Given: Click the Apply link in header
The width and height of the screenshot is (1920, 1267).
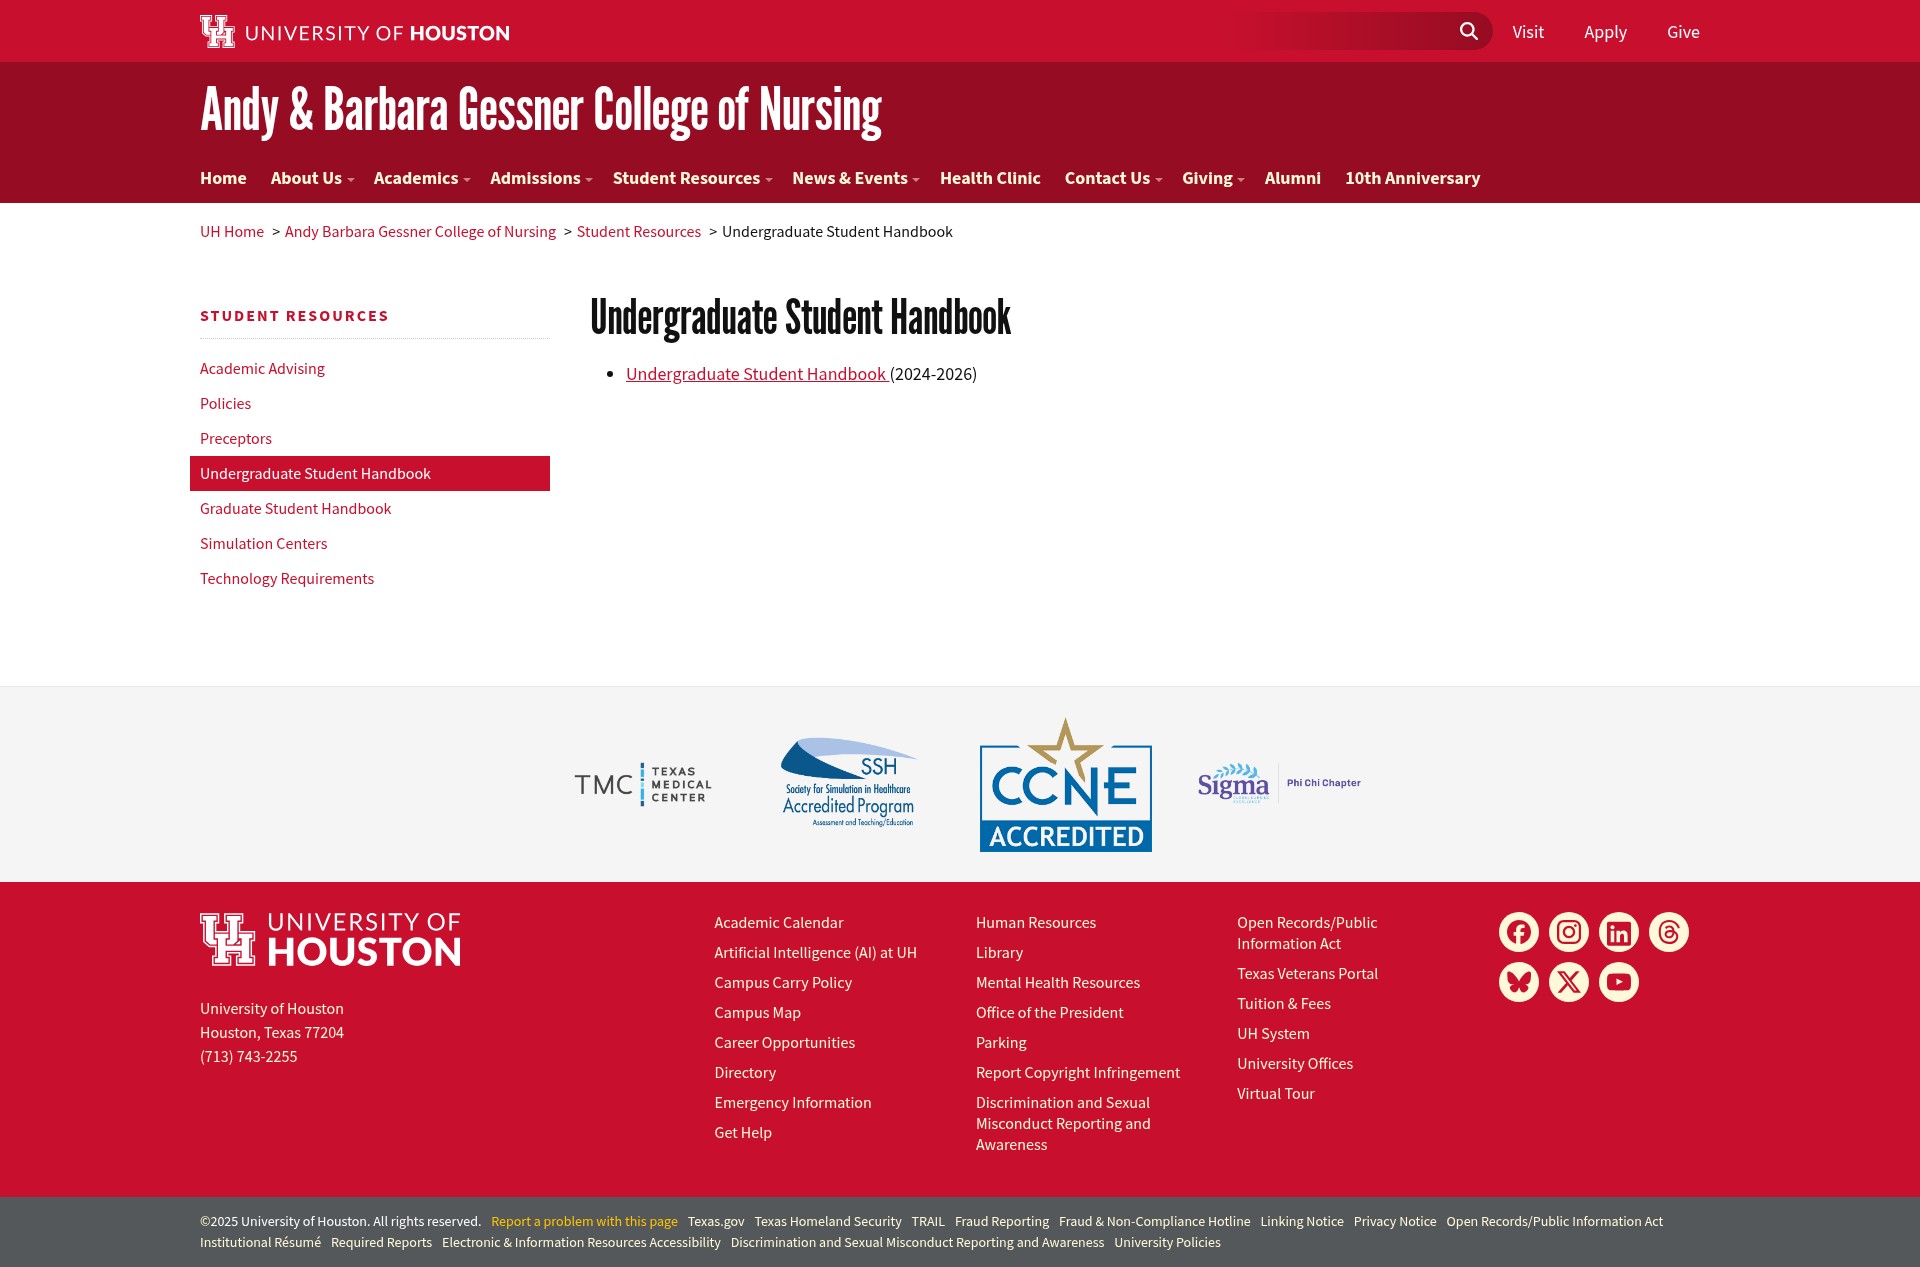Looking at the screenshot, I should pos(1605,32).
